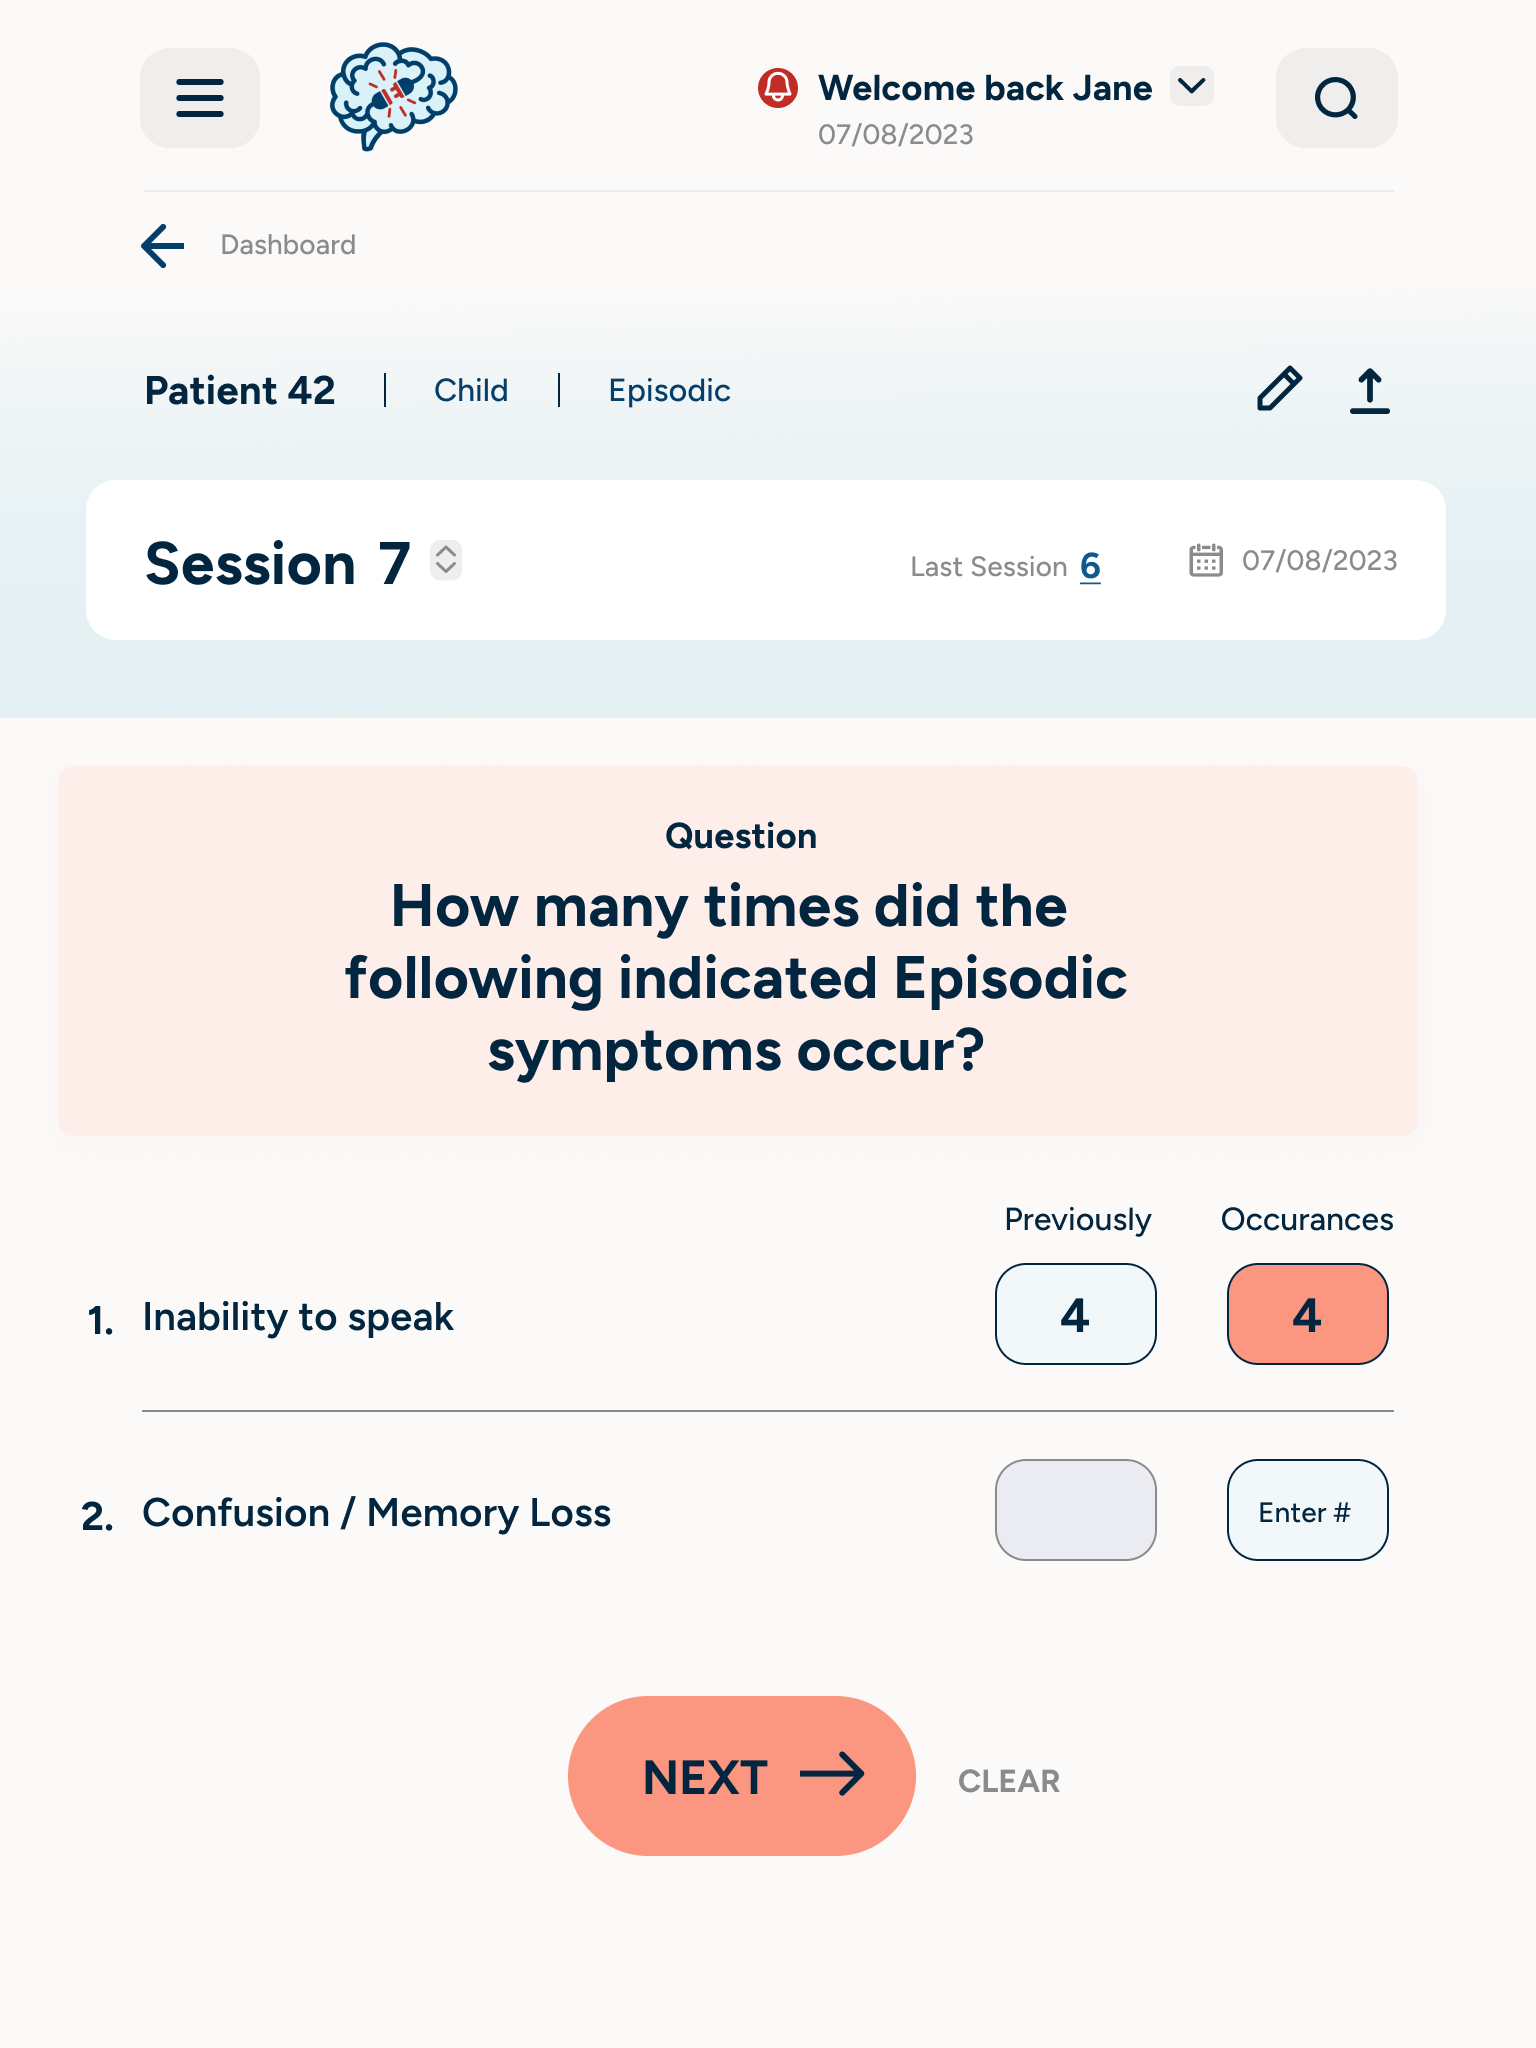Click Occurrences field for Confusion / Memory Loss
The height and width of the screenshot is (2048, 1536).
pos(1307,1510)
